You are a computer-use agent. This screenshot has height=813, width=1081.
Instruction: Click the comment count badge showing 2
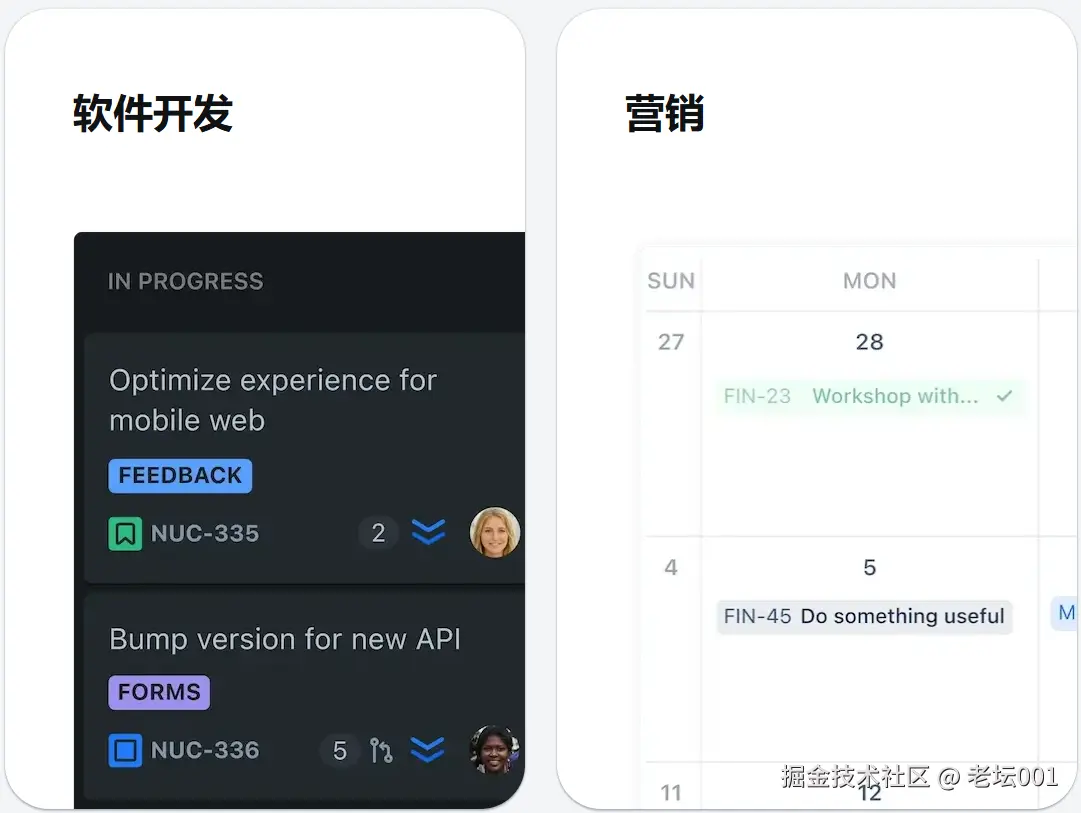click(x=378, y=532)
